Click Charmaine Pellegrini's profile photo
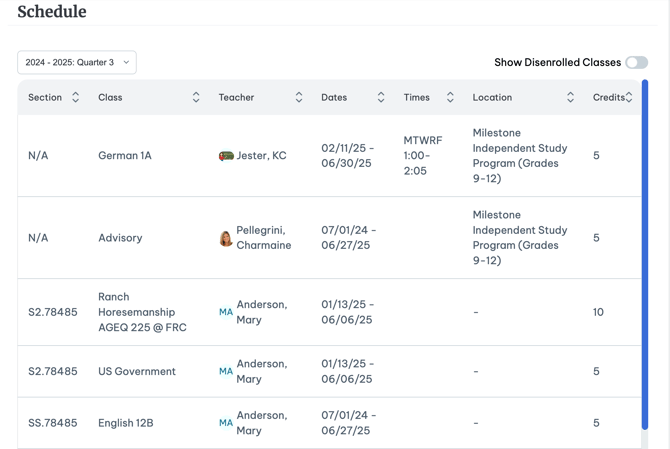The image size is (670, 449). tap(226, 238)
